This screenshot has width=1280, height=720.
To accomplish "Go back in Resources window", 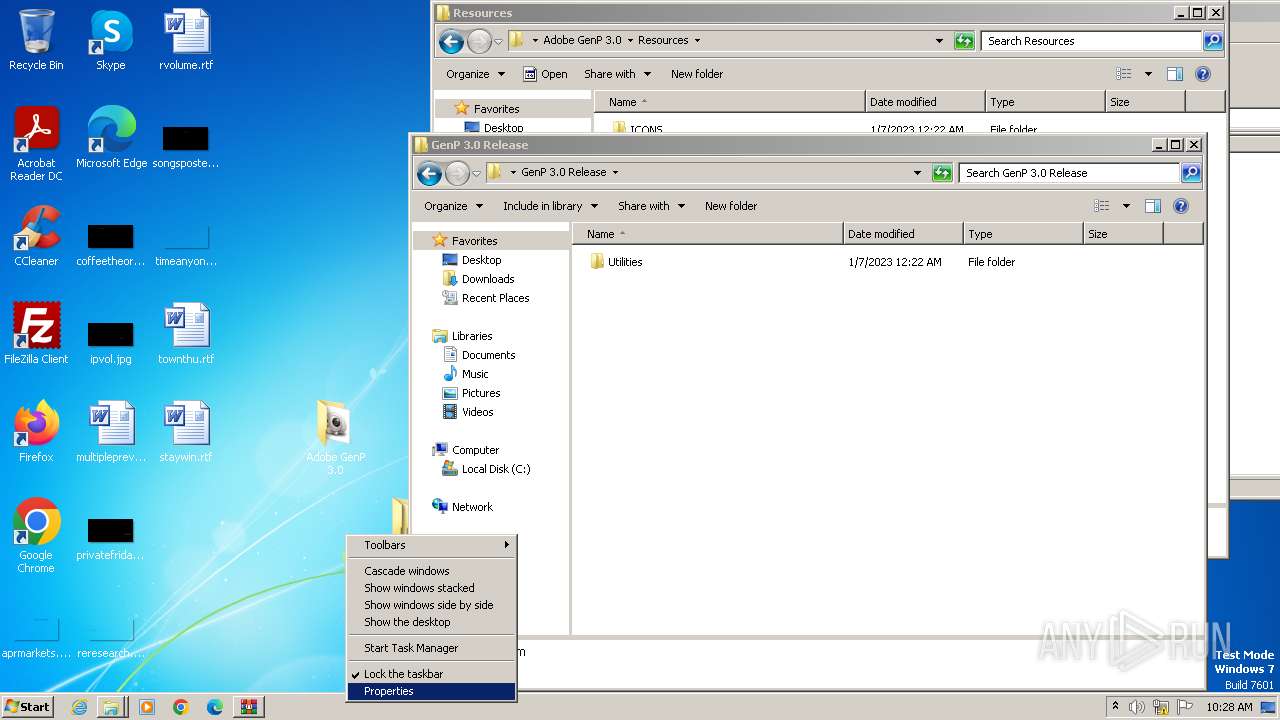I will tap(451, 41).
